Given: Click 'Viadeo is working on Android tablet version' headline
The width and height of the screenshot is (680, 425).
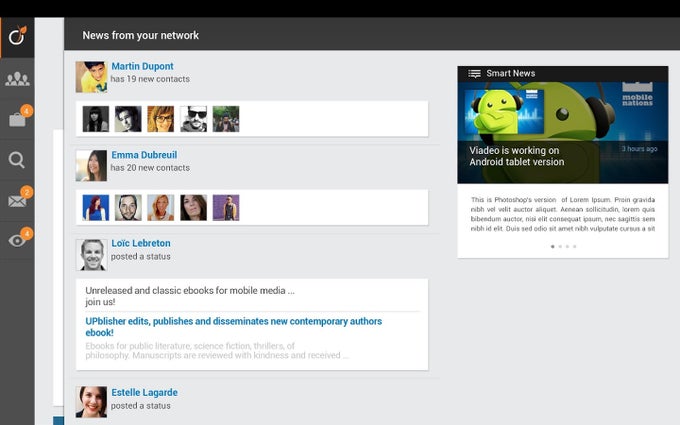Looking at the screenshot, I should (x=517, y=156).
